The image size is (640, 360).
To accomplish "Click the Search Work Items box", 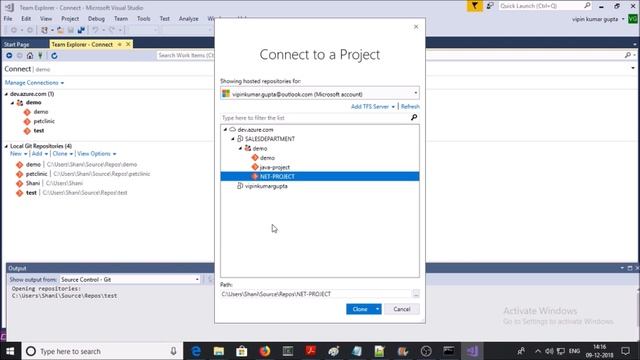I will (185, 55).
